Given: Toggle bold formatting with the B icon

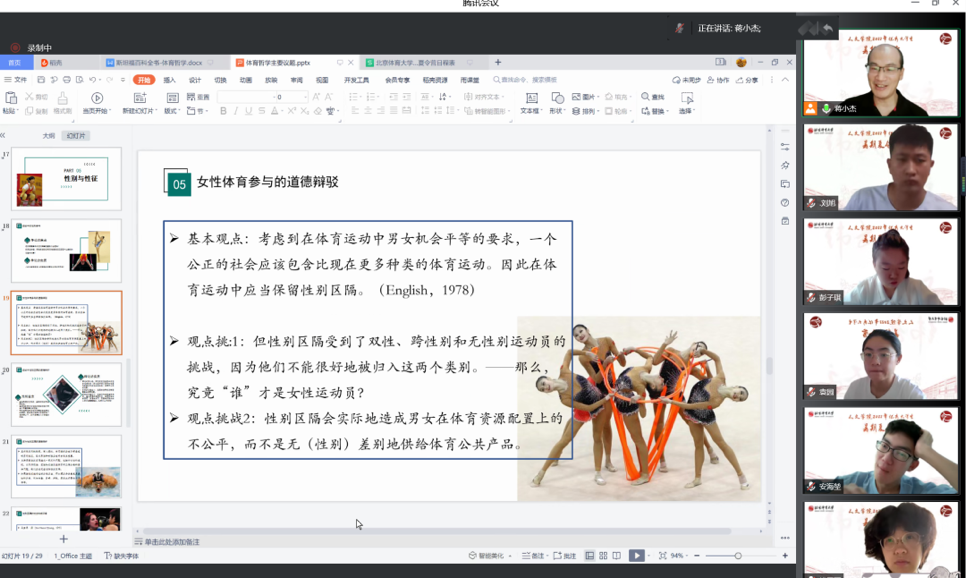Looking at the screenshot, I should click(x=223, y=111).
